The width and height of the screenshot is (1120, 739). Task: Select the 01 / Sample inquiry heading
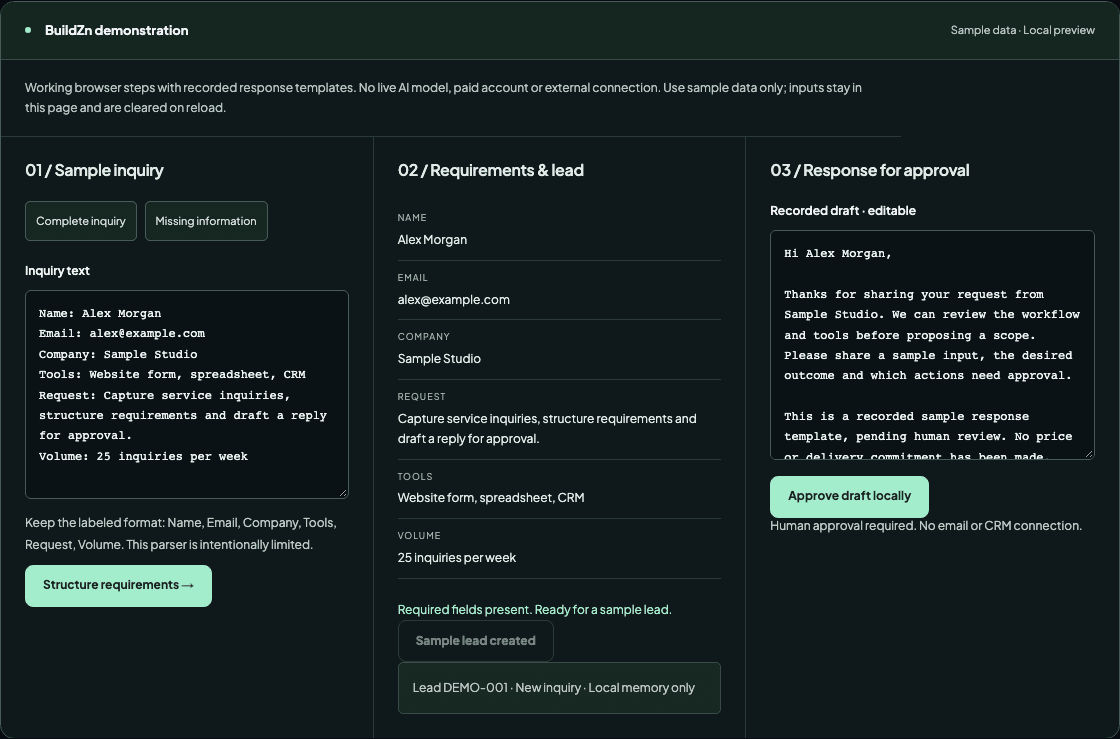(94, 170)
